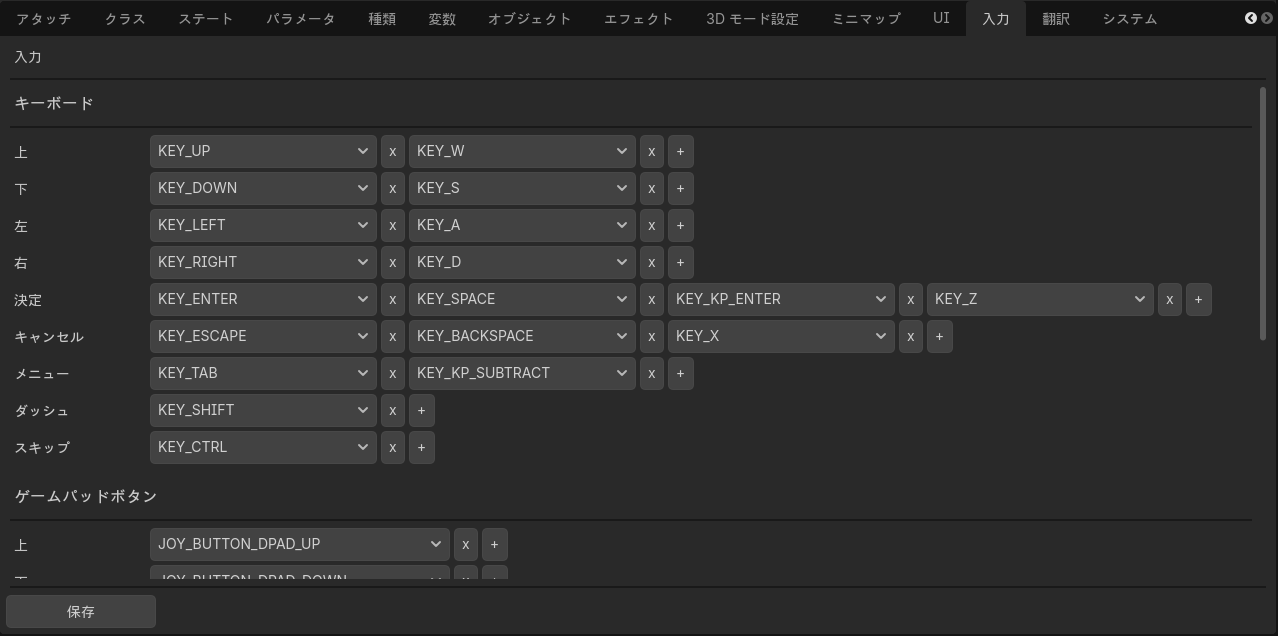
Task: Remove KEY_BACKSPACE binding from キャンセル row
Action: click(x=652, y=336)
